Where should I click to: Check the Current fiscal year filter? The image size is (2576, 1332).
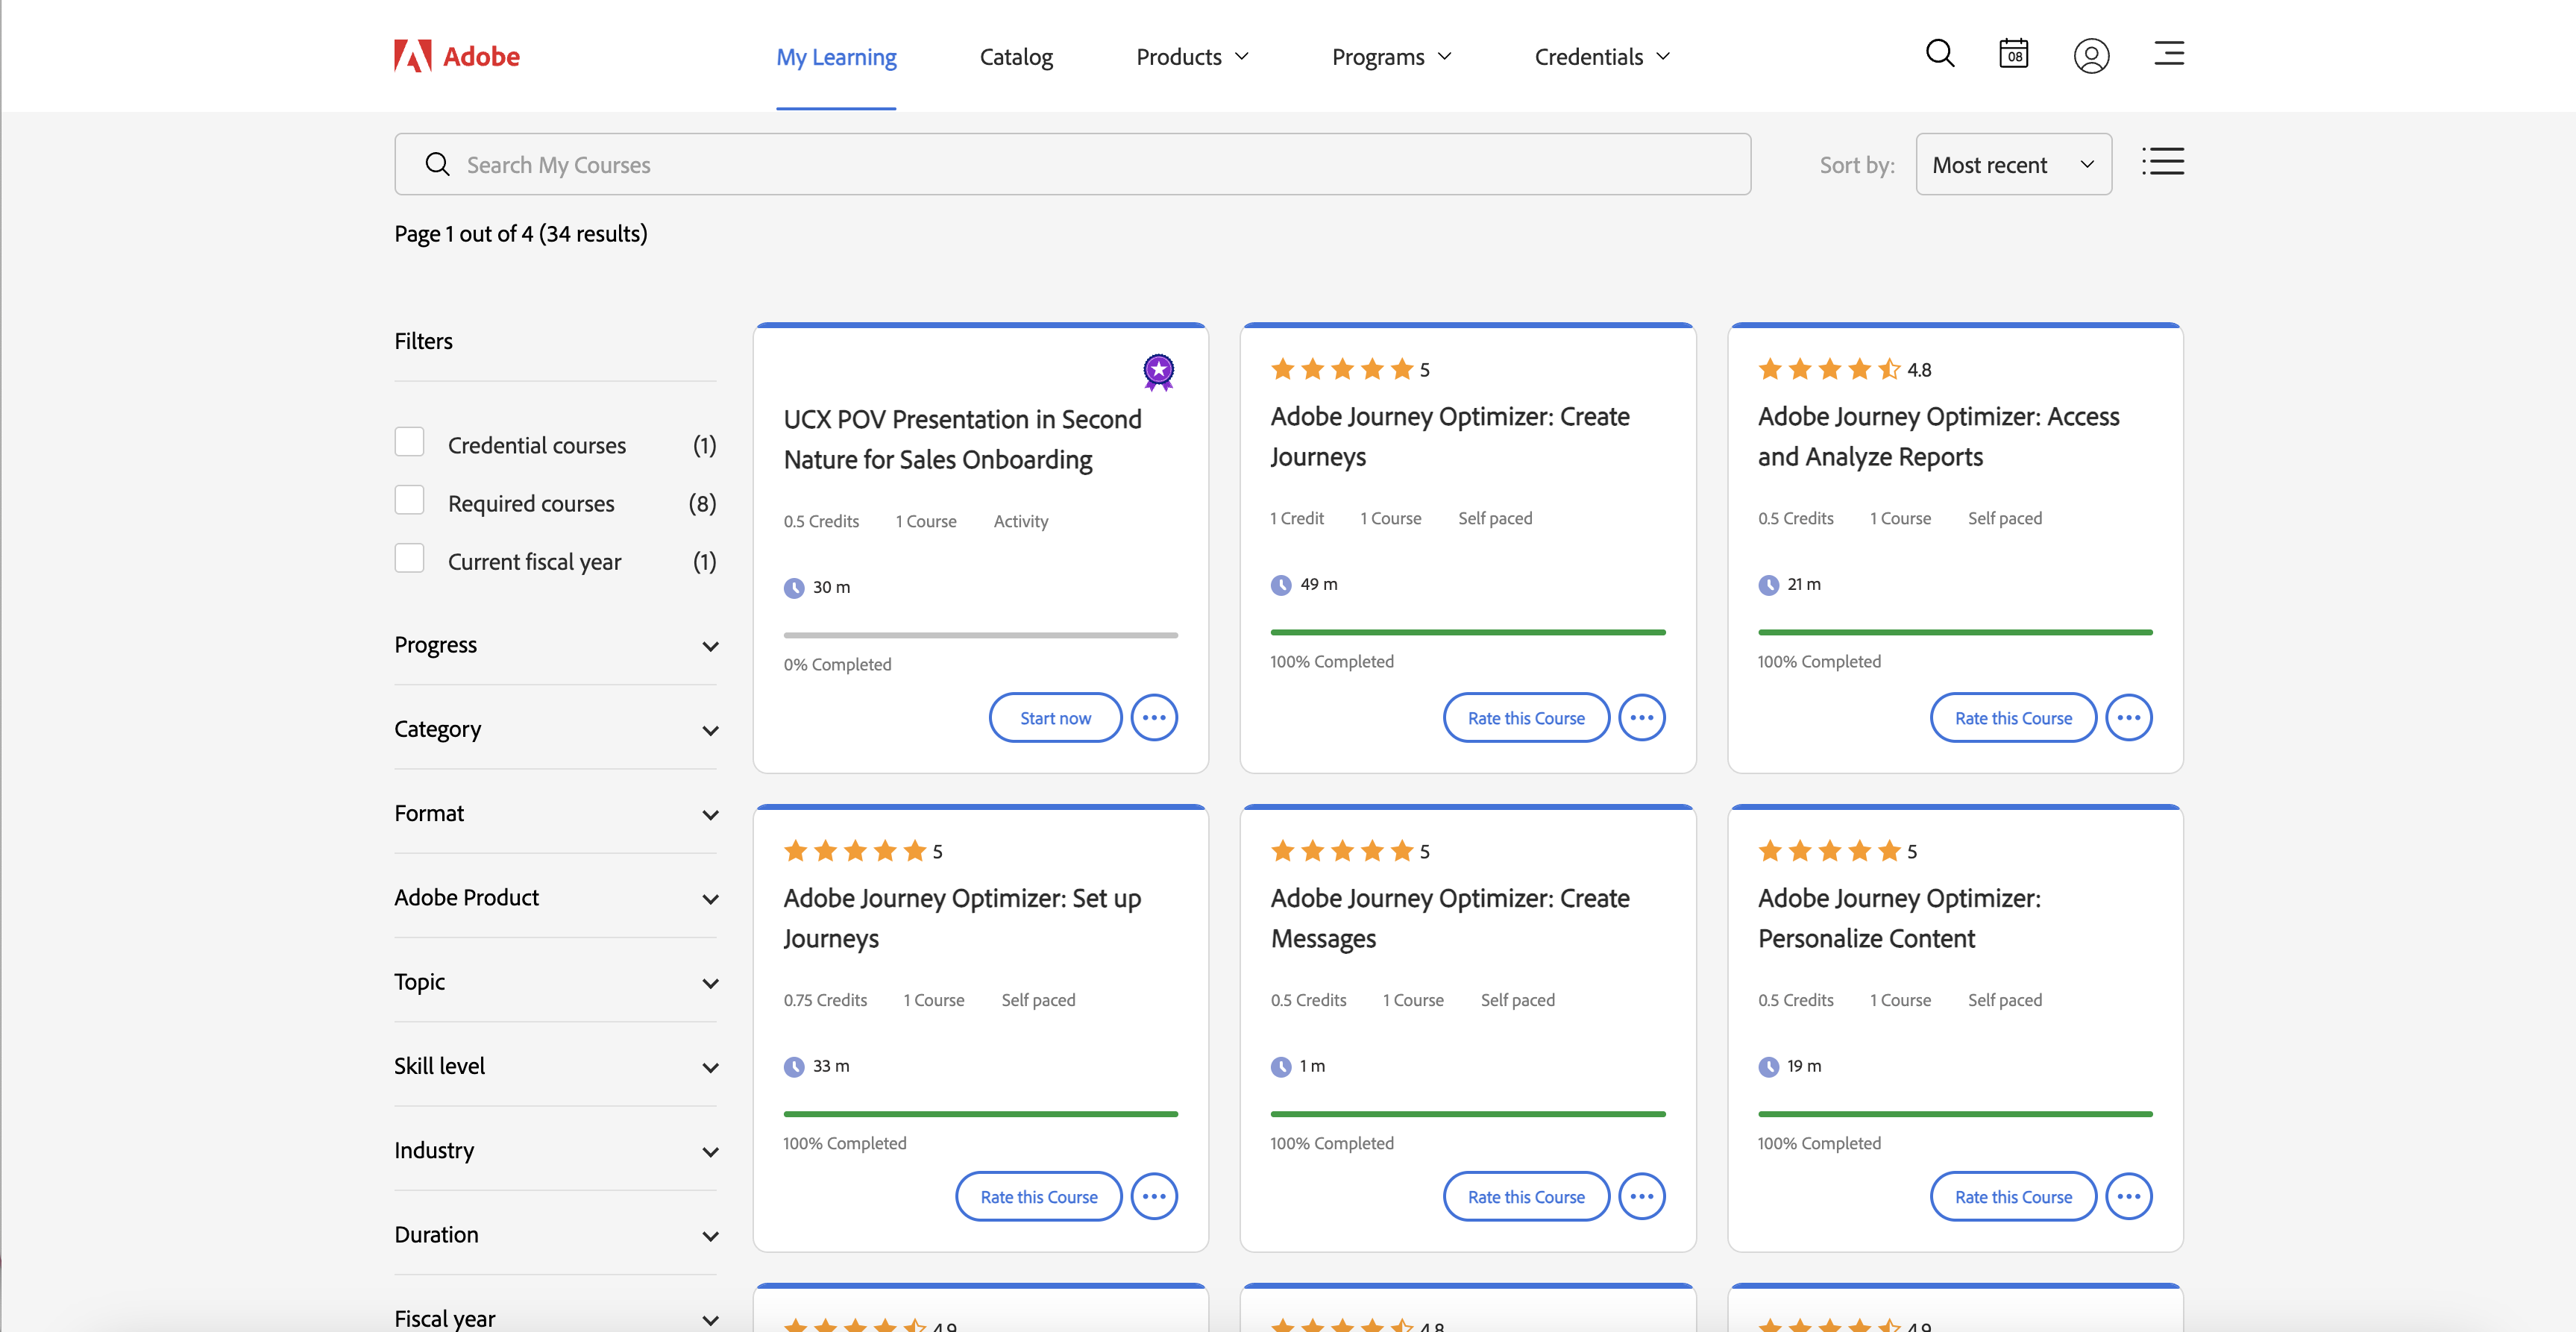409,558
